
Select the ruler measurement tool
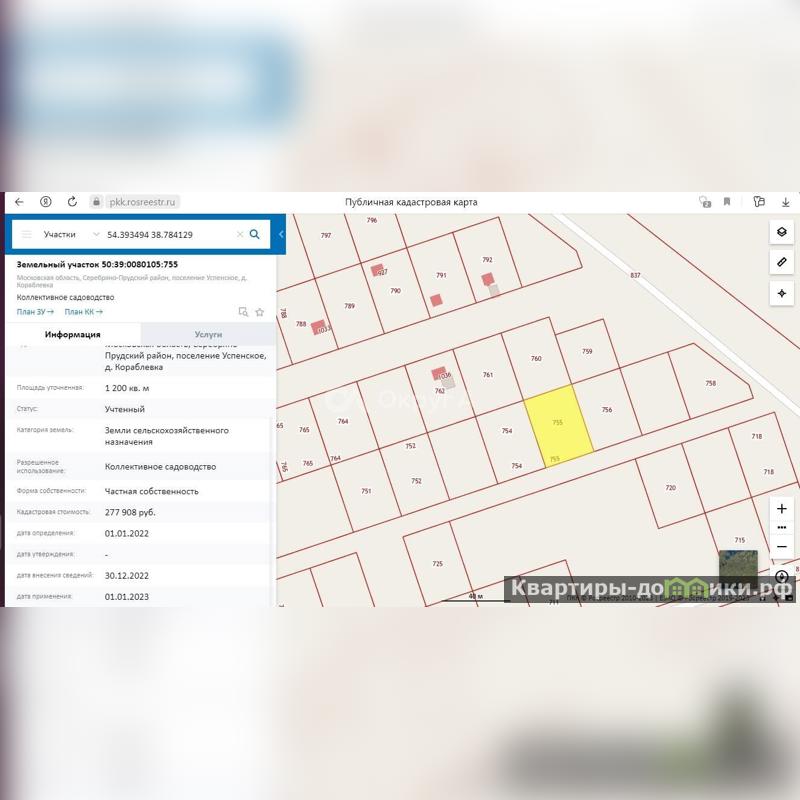[x=782, y=262]
